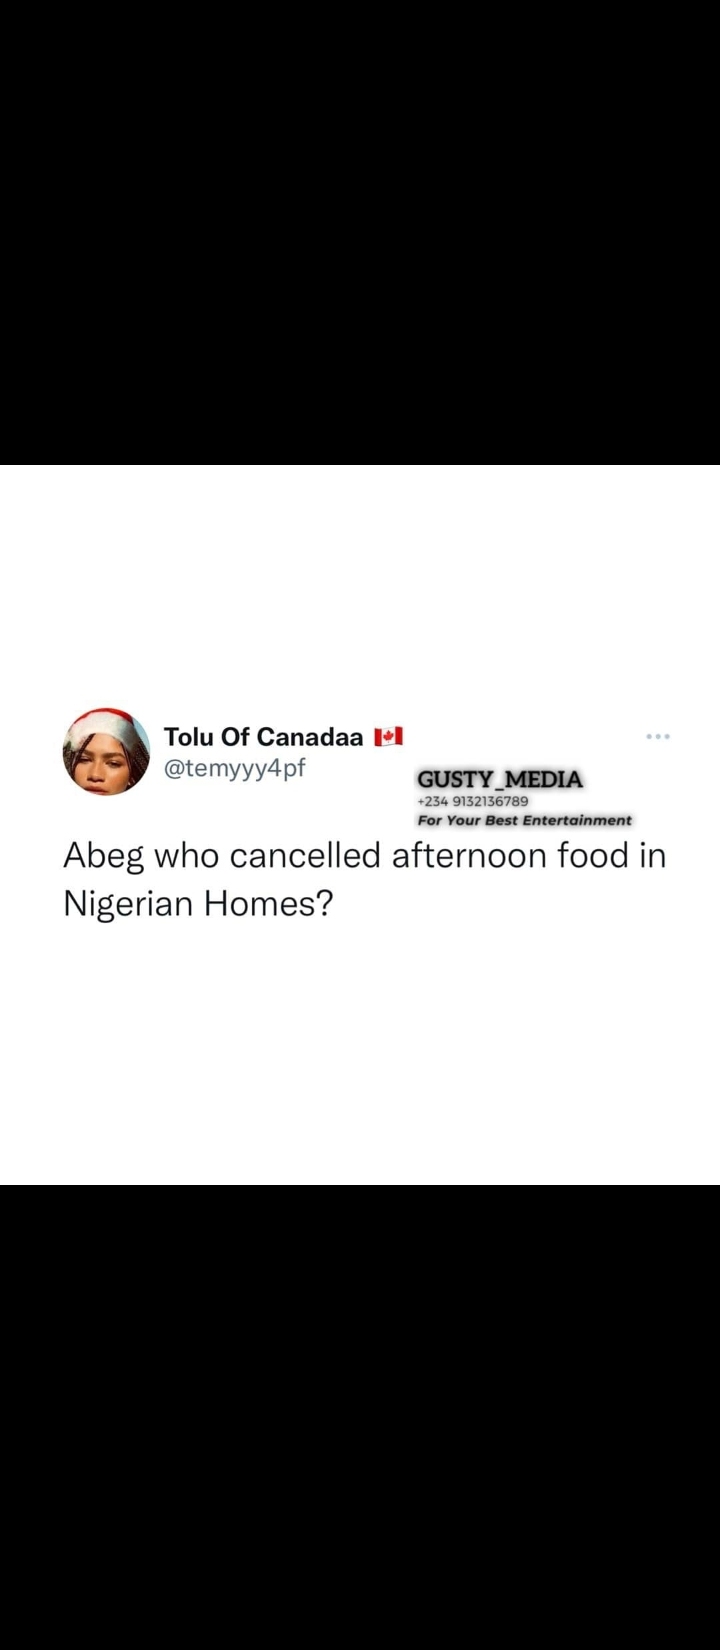This screenshot has width=720, height=1650.
Task: Tap the word Nigerian in the tweet
Action: click(129, 905)
